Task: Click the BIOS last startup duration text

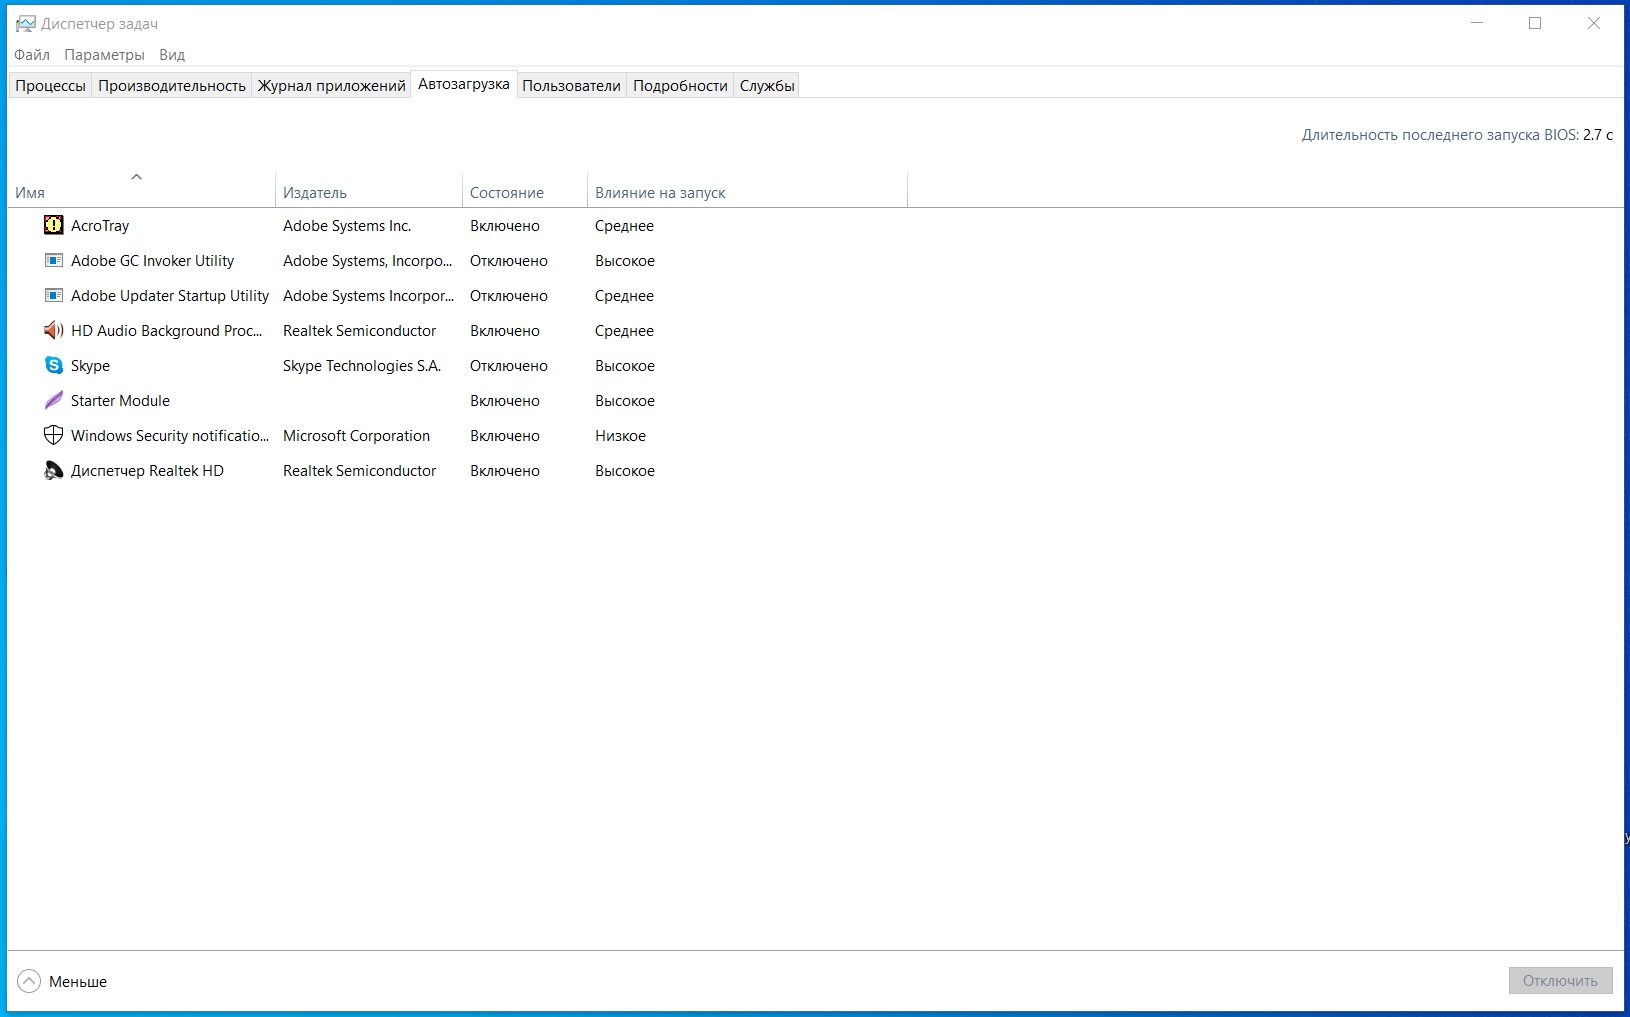Action: tap(1457, 135)
